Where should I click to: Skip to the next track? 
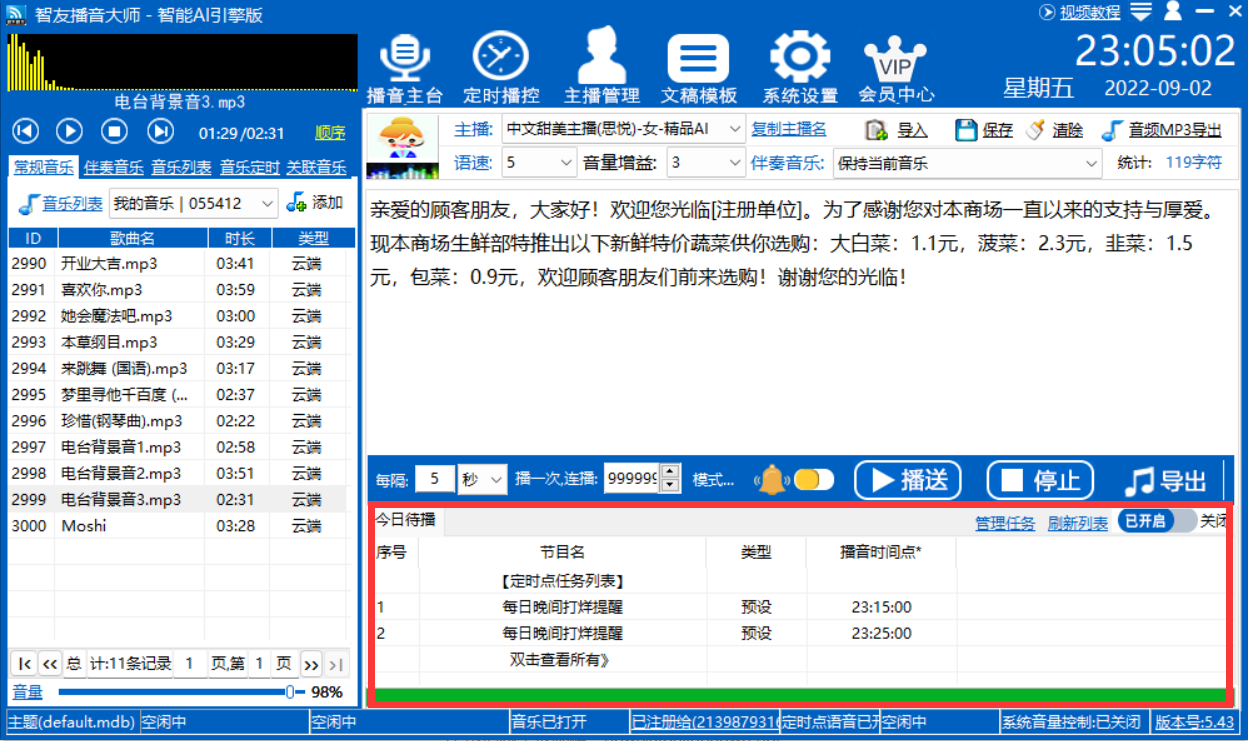160,131
